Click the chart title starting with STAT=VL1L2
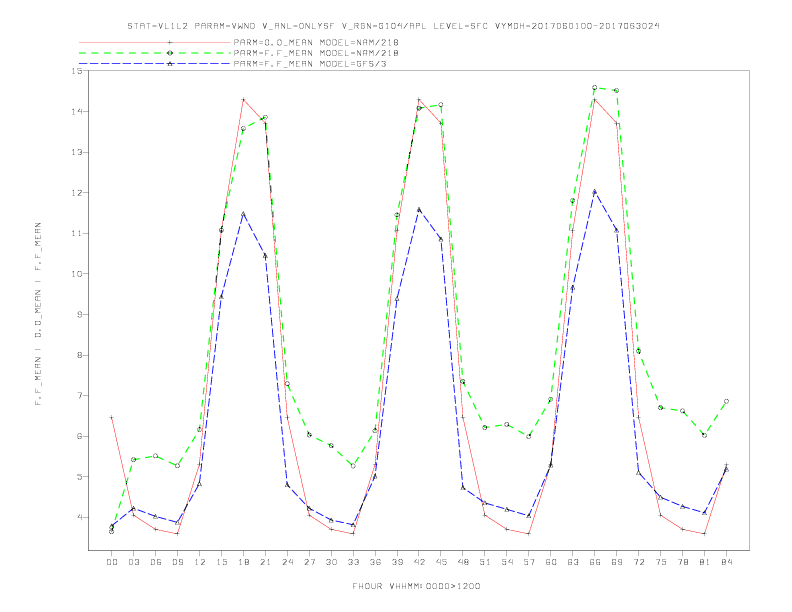Image resolution: width=792 pixels, height=612 pixels. pyautogui.click(x=393, y=26)
